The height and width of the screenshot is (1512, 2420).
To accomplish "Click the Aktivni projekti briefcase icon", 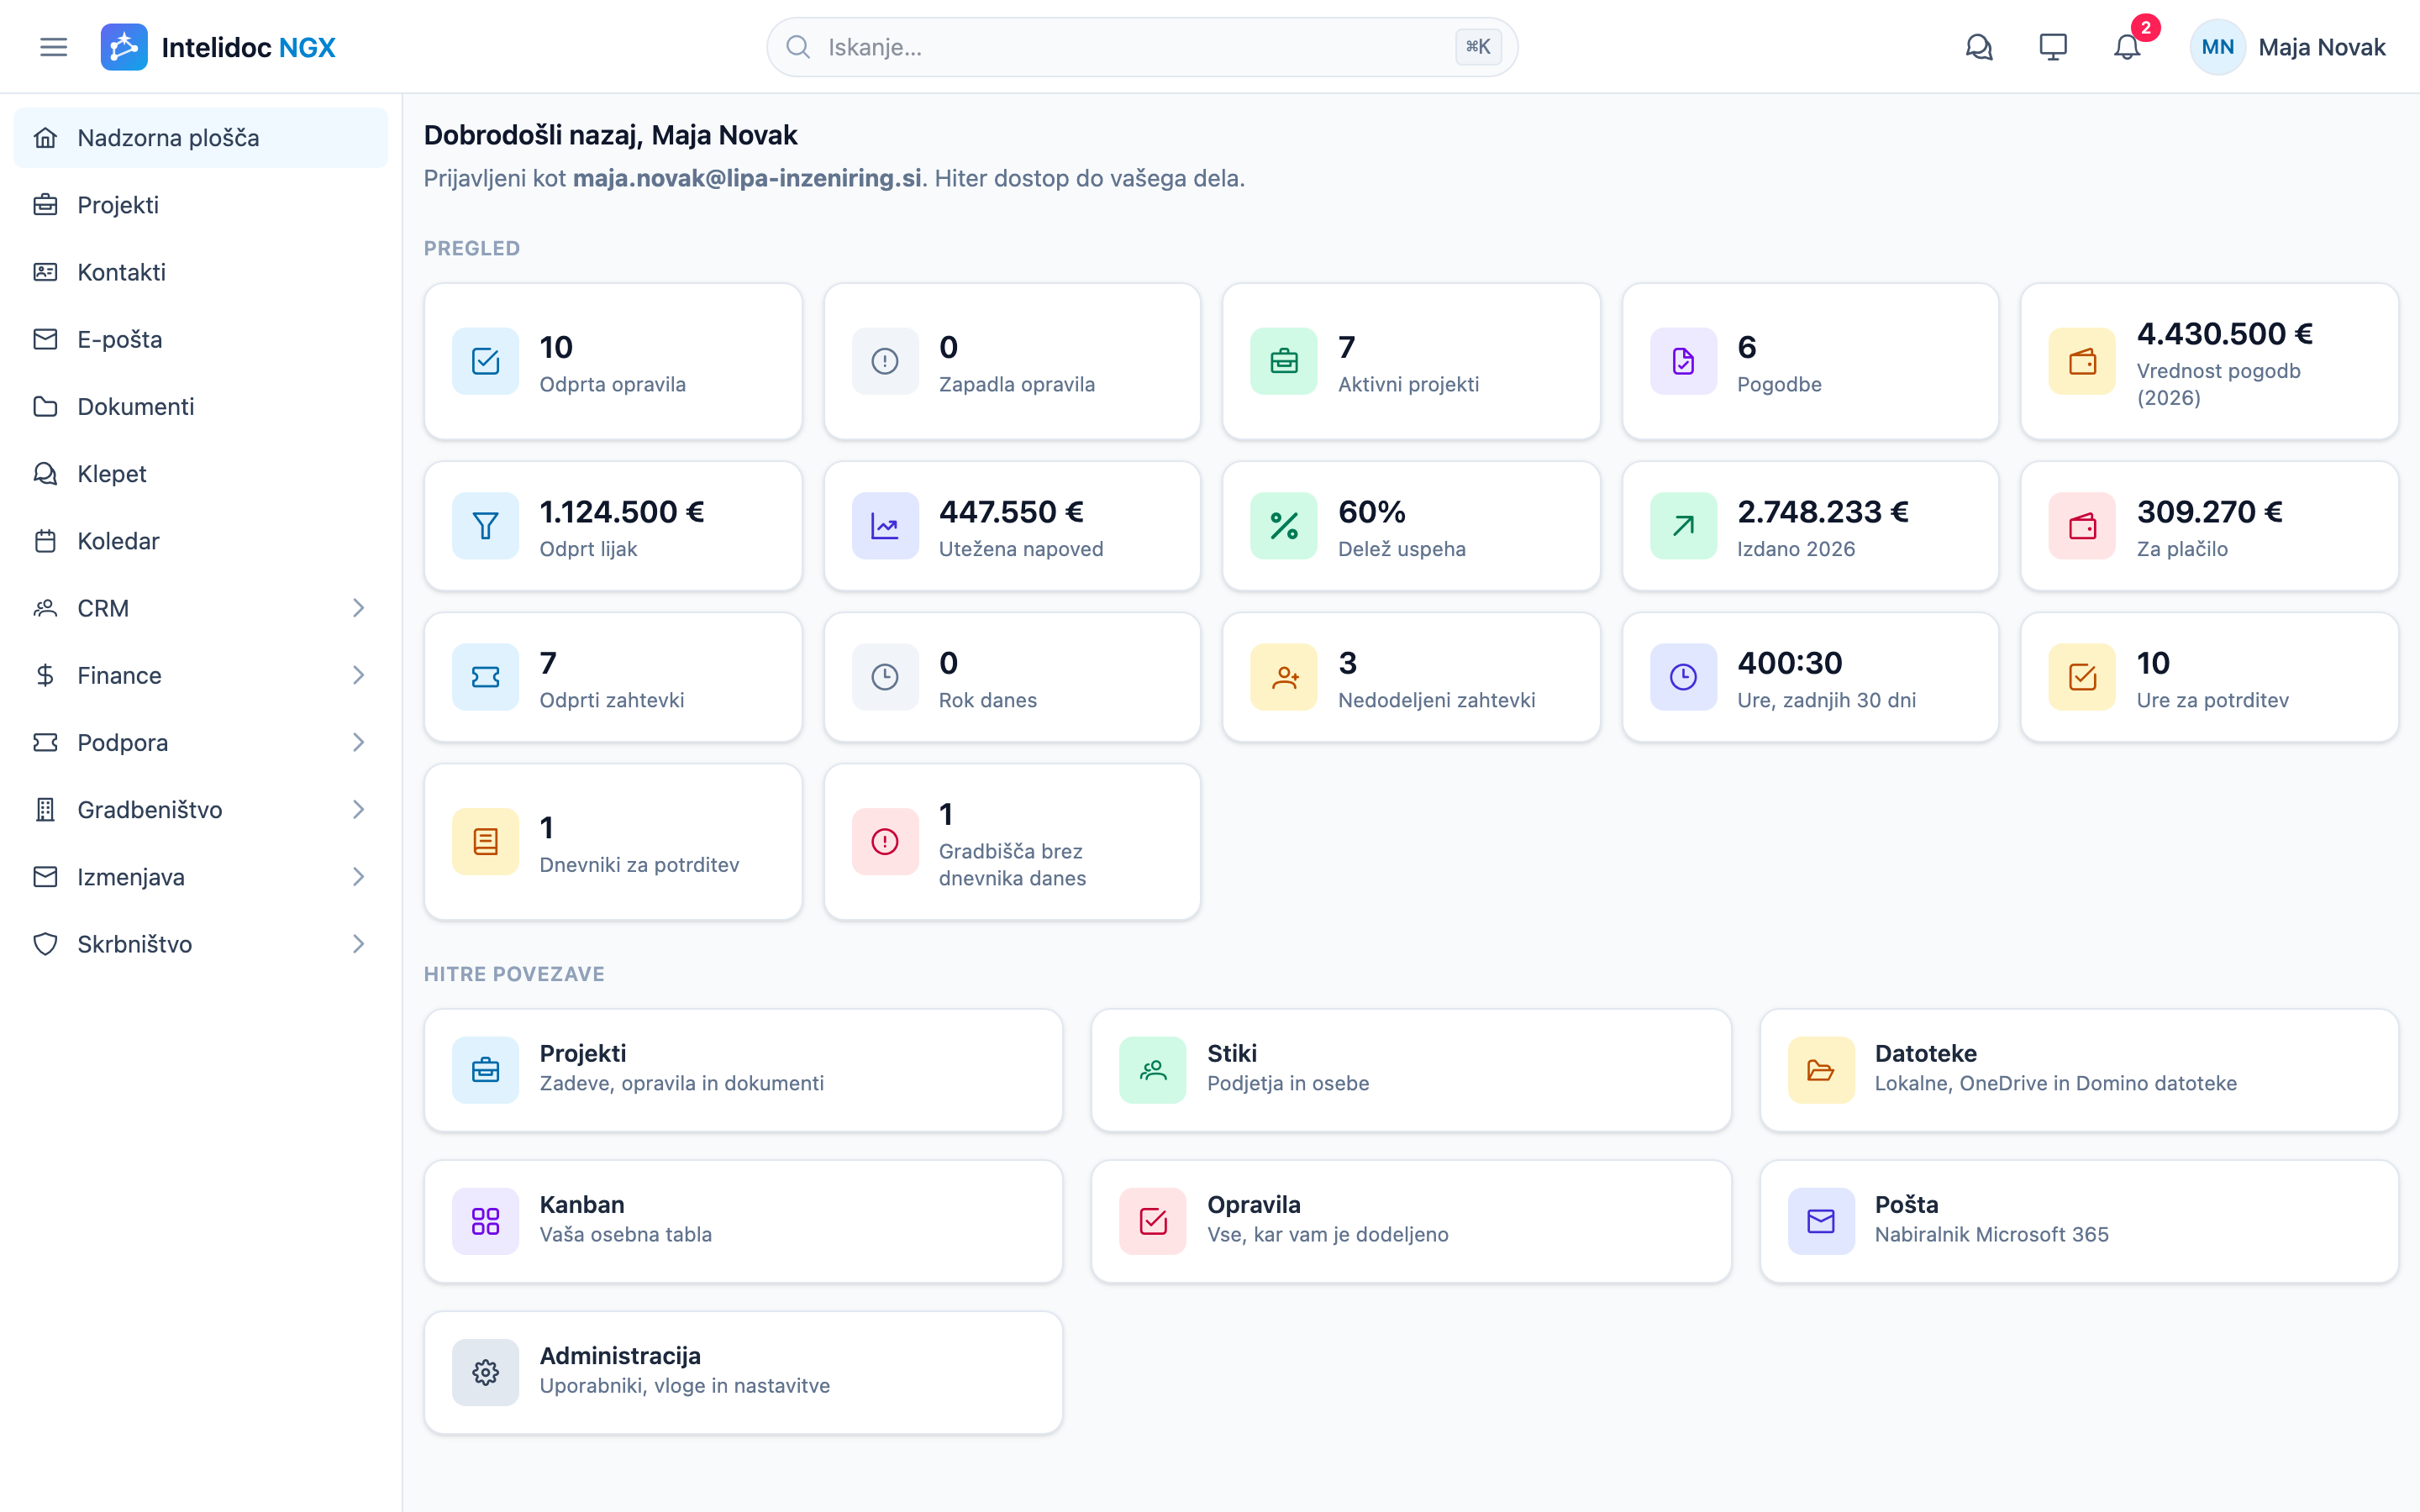I will click(1283, 361).
